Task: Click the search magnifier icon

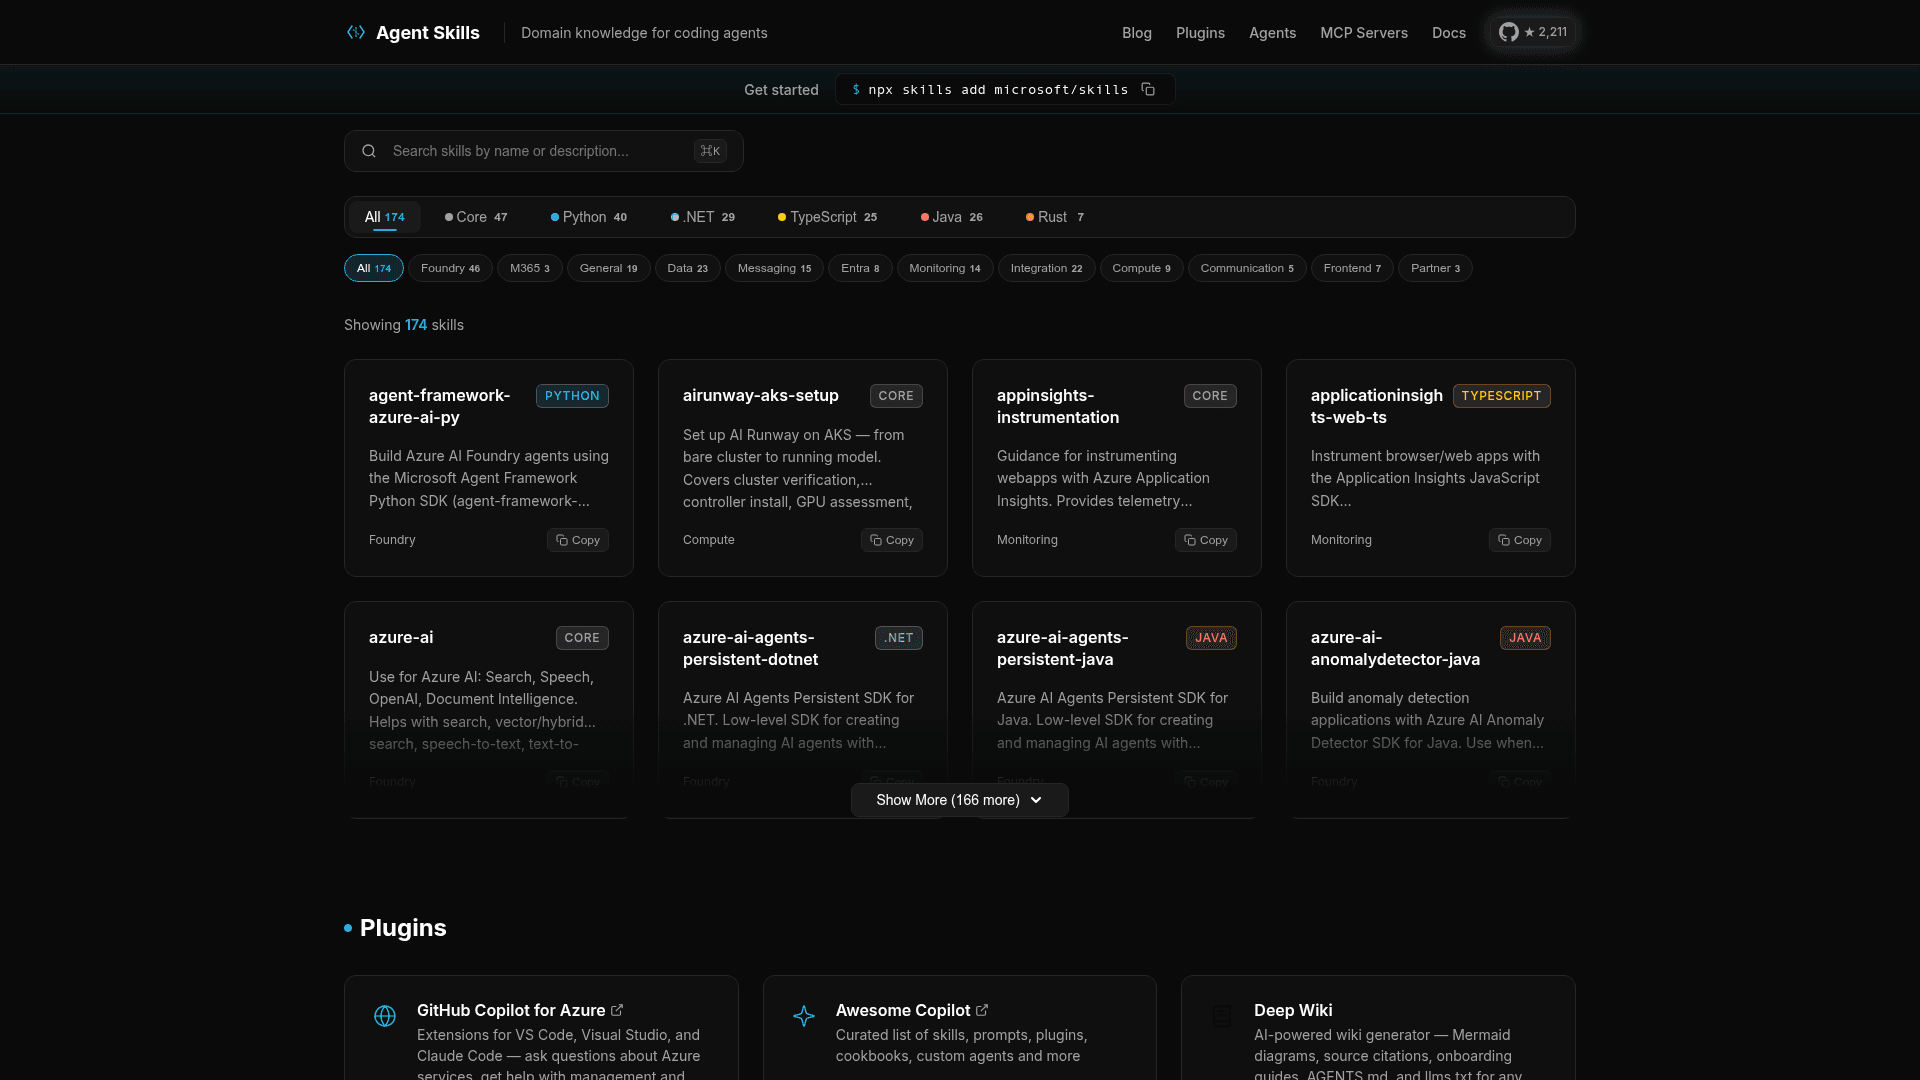Action: (x=369, y=151)
